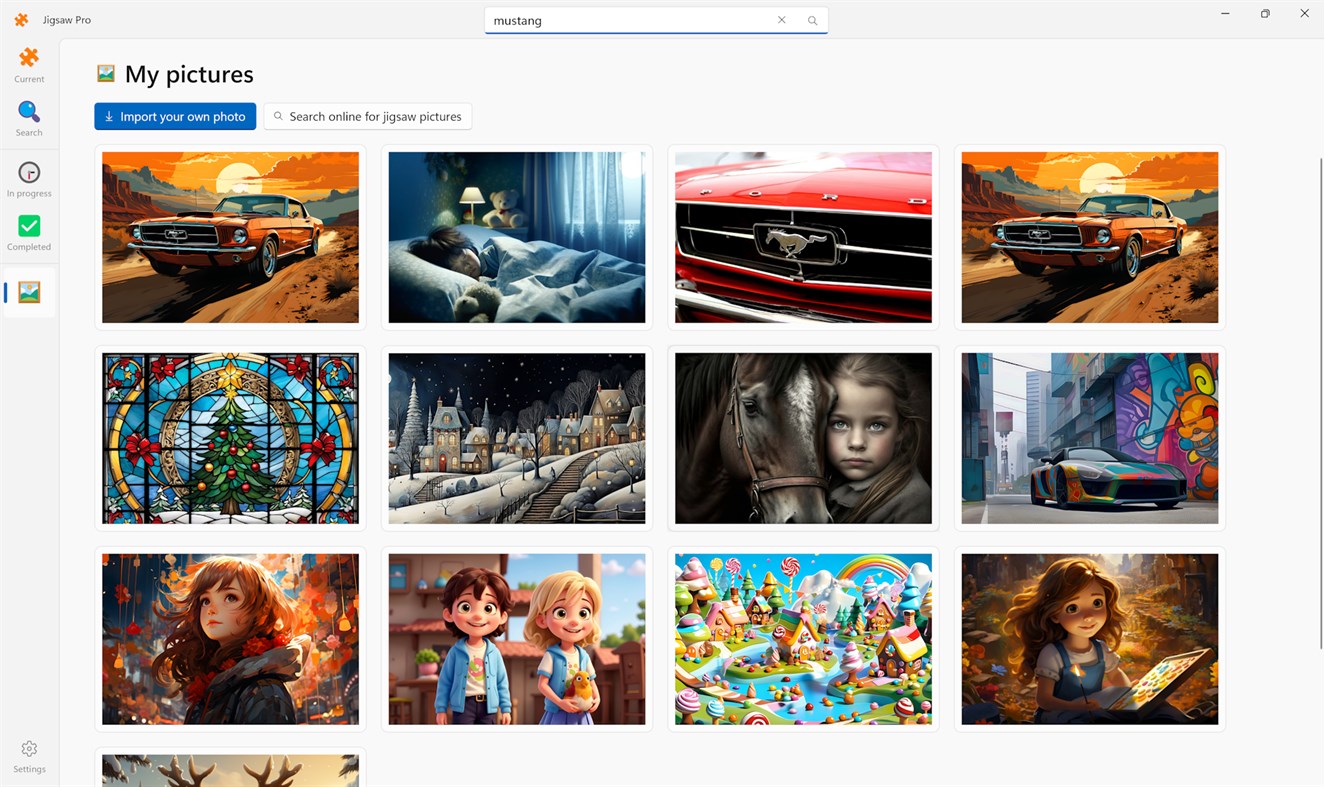The height and width of the screenshot is (787, 1325).
Task: Run the search using the magnifier icon
Action: (x=812, y=19)
